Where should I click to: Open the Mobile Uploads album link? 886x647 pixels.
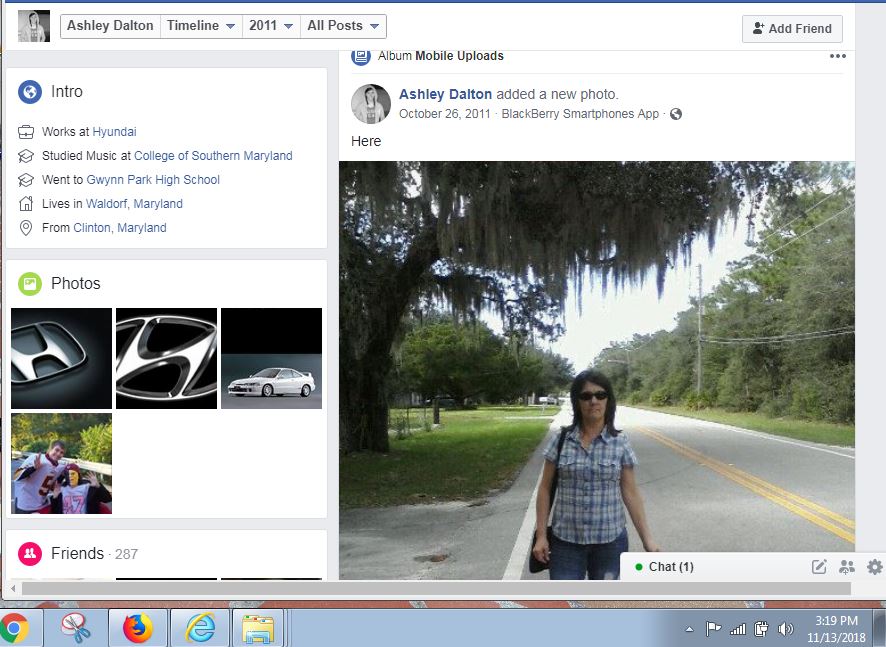click(x=459, y=56)
